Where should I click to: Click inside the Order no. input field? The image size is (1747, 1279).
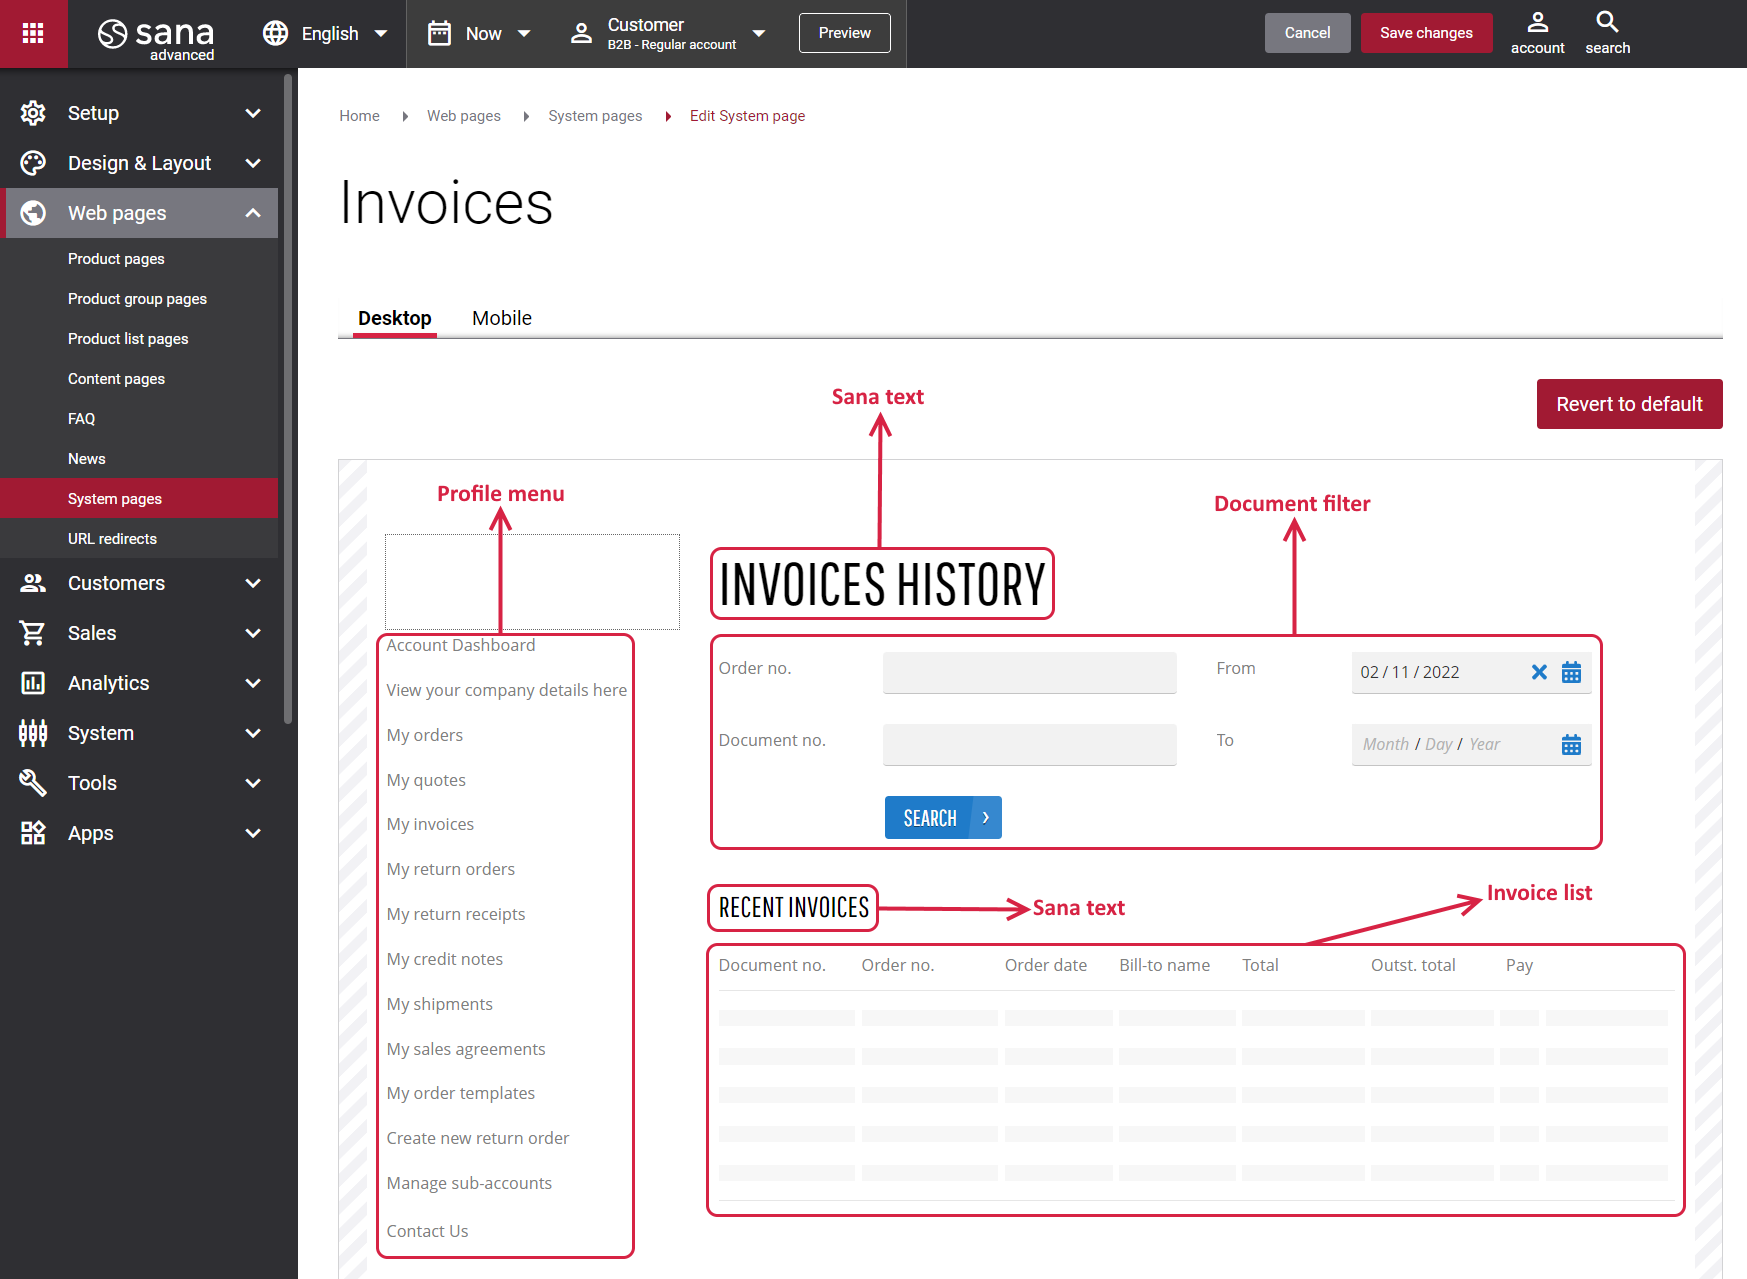[x=1029, y=672]
